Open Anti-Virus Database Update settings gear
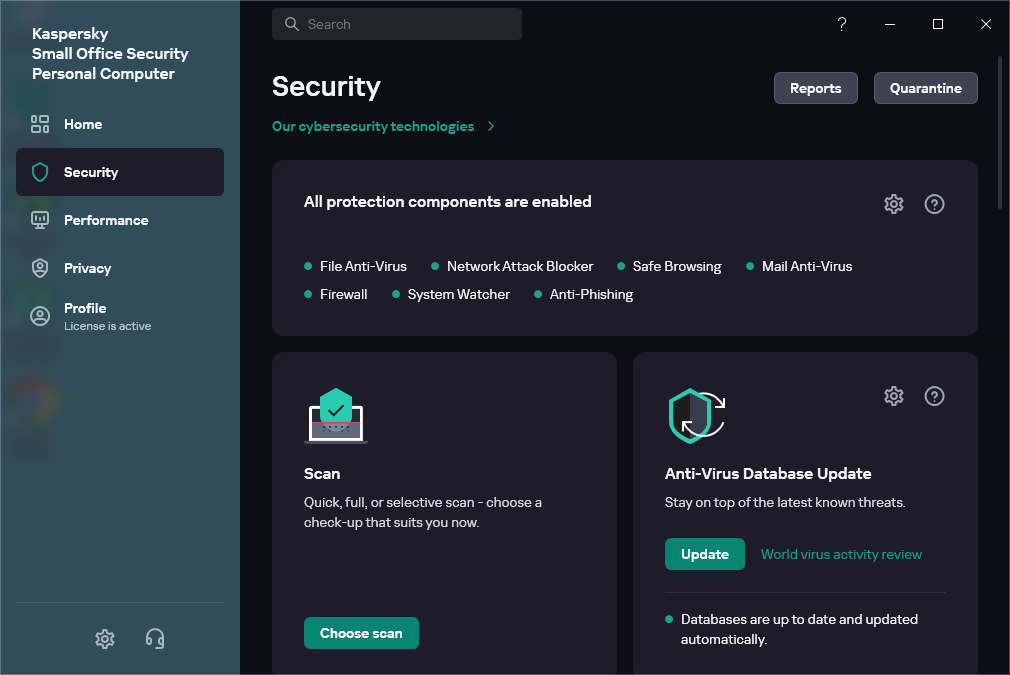Screen dimensions: 1010x675 (x=893, y=396)
